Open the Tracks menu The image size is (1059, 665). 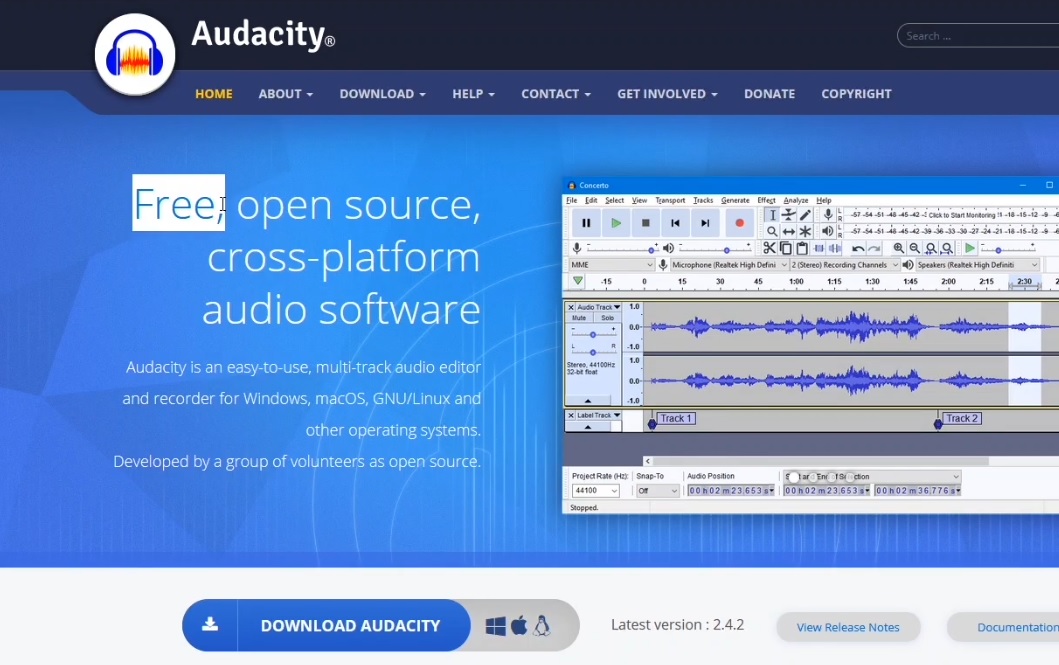click(x=703, y=201)
